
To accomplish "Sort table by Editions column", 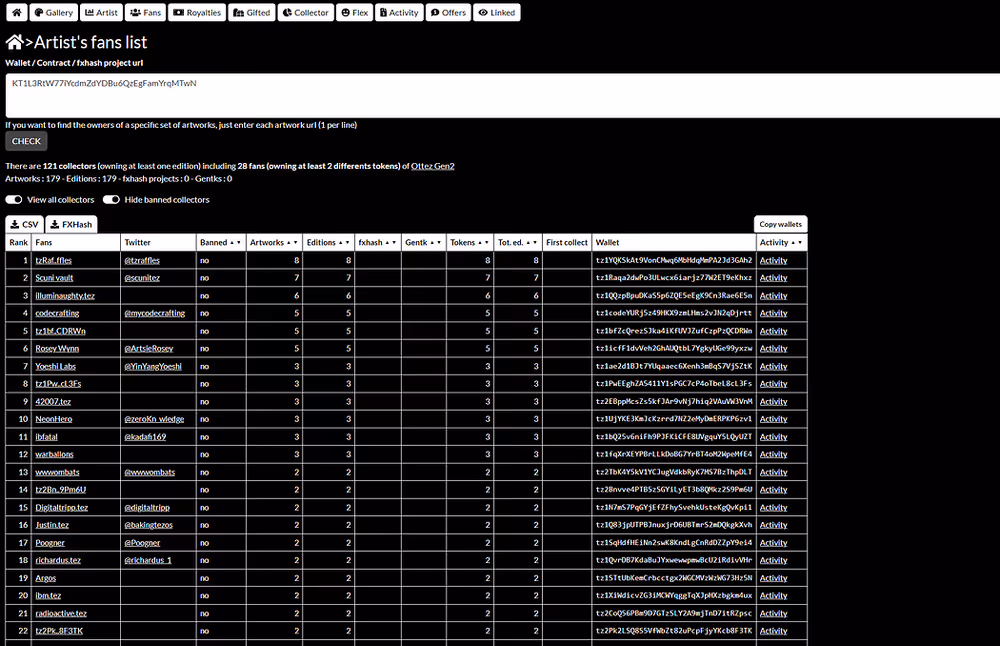I will 328,242.
